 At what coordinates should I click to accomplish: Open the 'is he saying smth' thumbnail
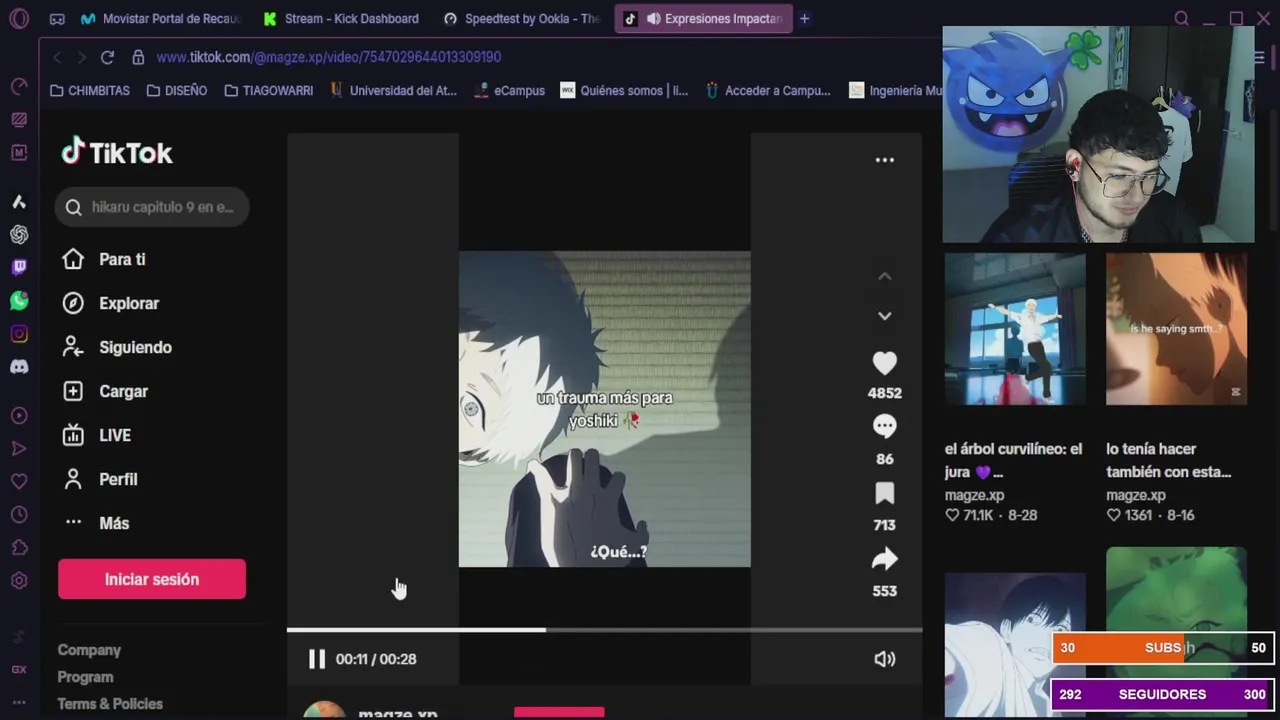coord(1176,329)
